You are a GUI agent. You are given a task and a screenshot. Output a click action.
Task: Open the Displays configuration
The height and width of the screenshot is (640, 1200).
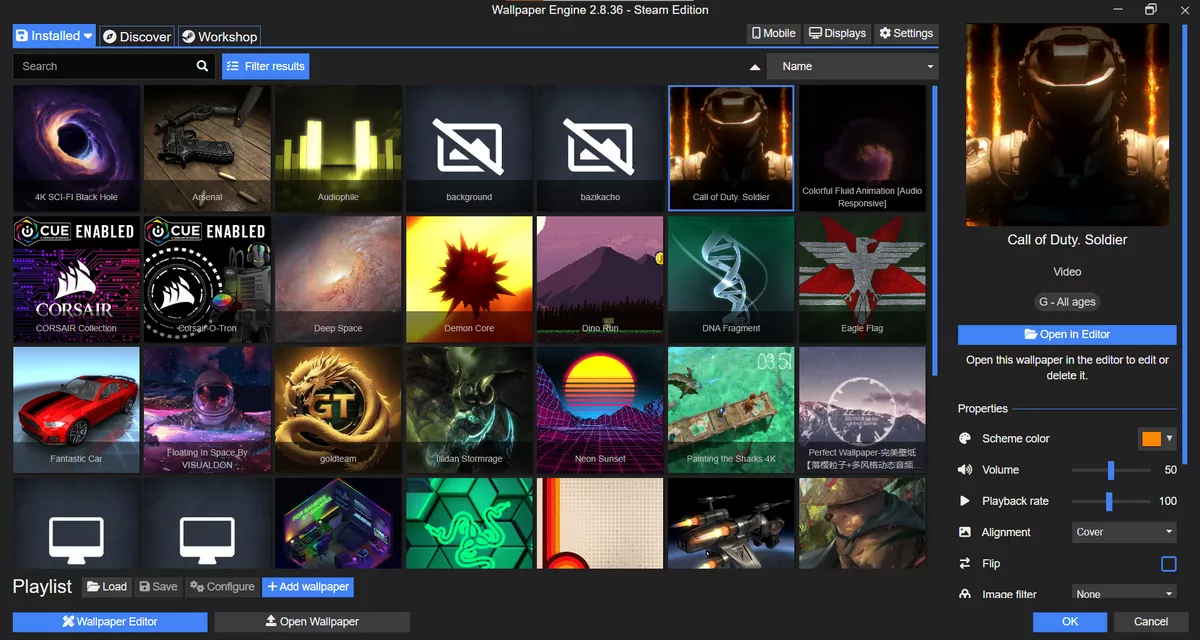point(837,33)
